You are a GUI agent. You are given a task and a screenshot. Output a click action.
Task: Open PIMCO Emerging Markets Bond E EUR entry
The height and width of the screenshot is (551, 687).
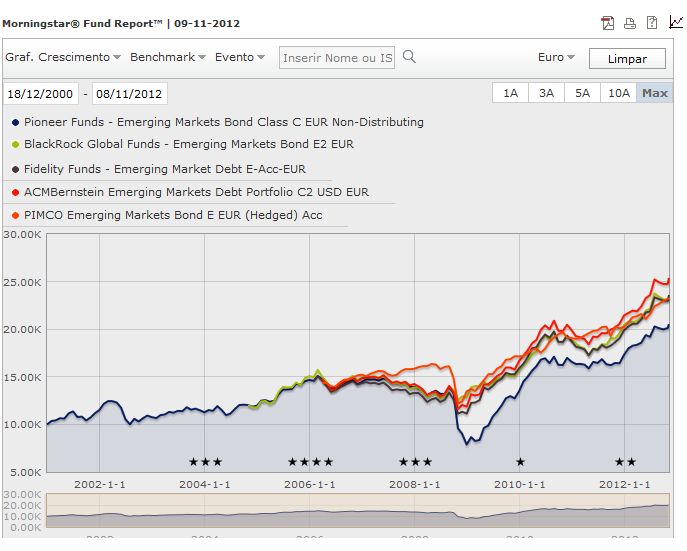tap(173, 215)
